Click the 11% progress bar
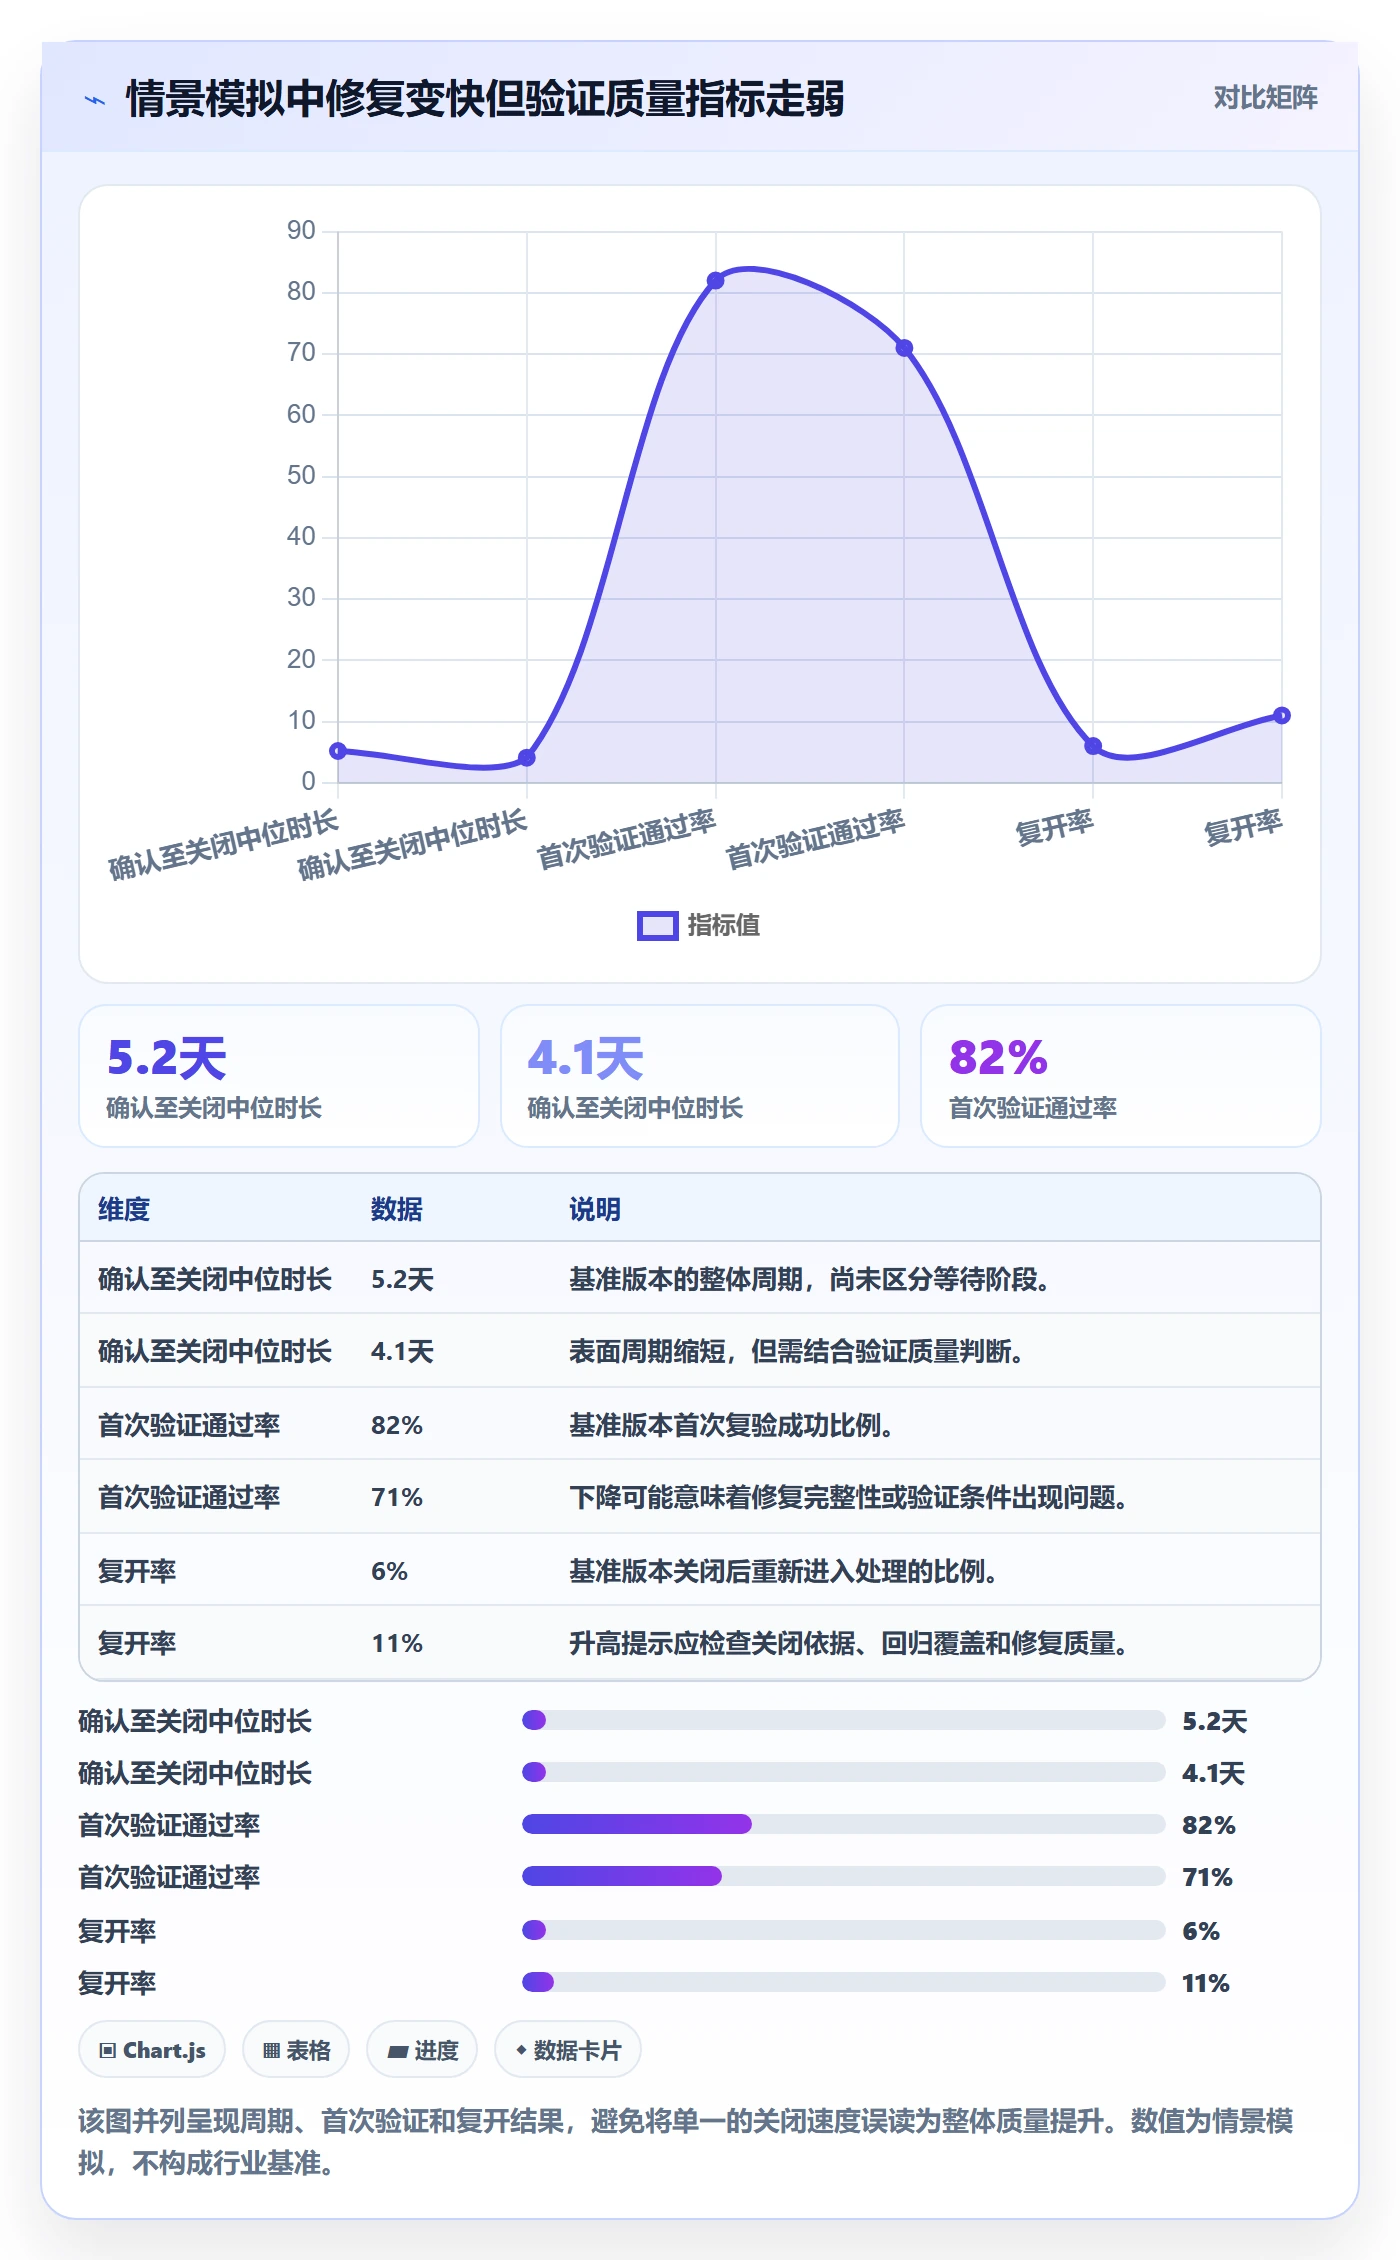Image resolution: width=1400 pixels, height=2260 pixels. click(844, 1982)
